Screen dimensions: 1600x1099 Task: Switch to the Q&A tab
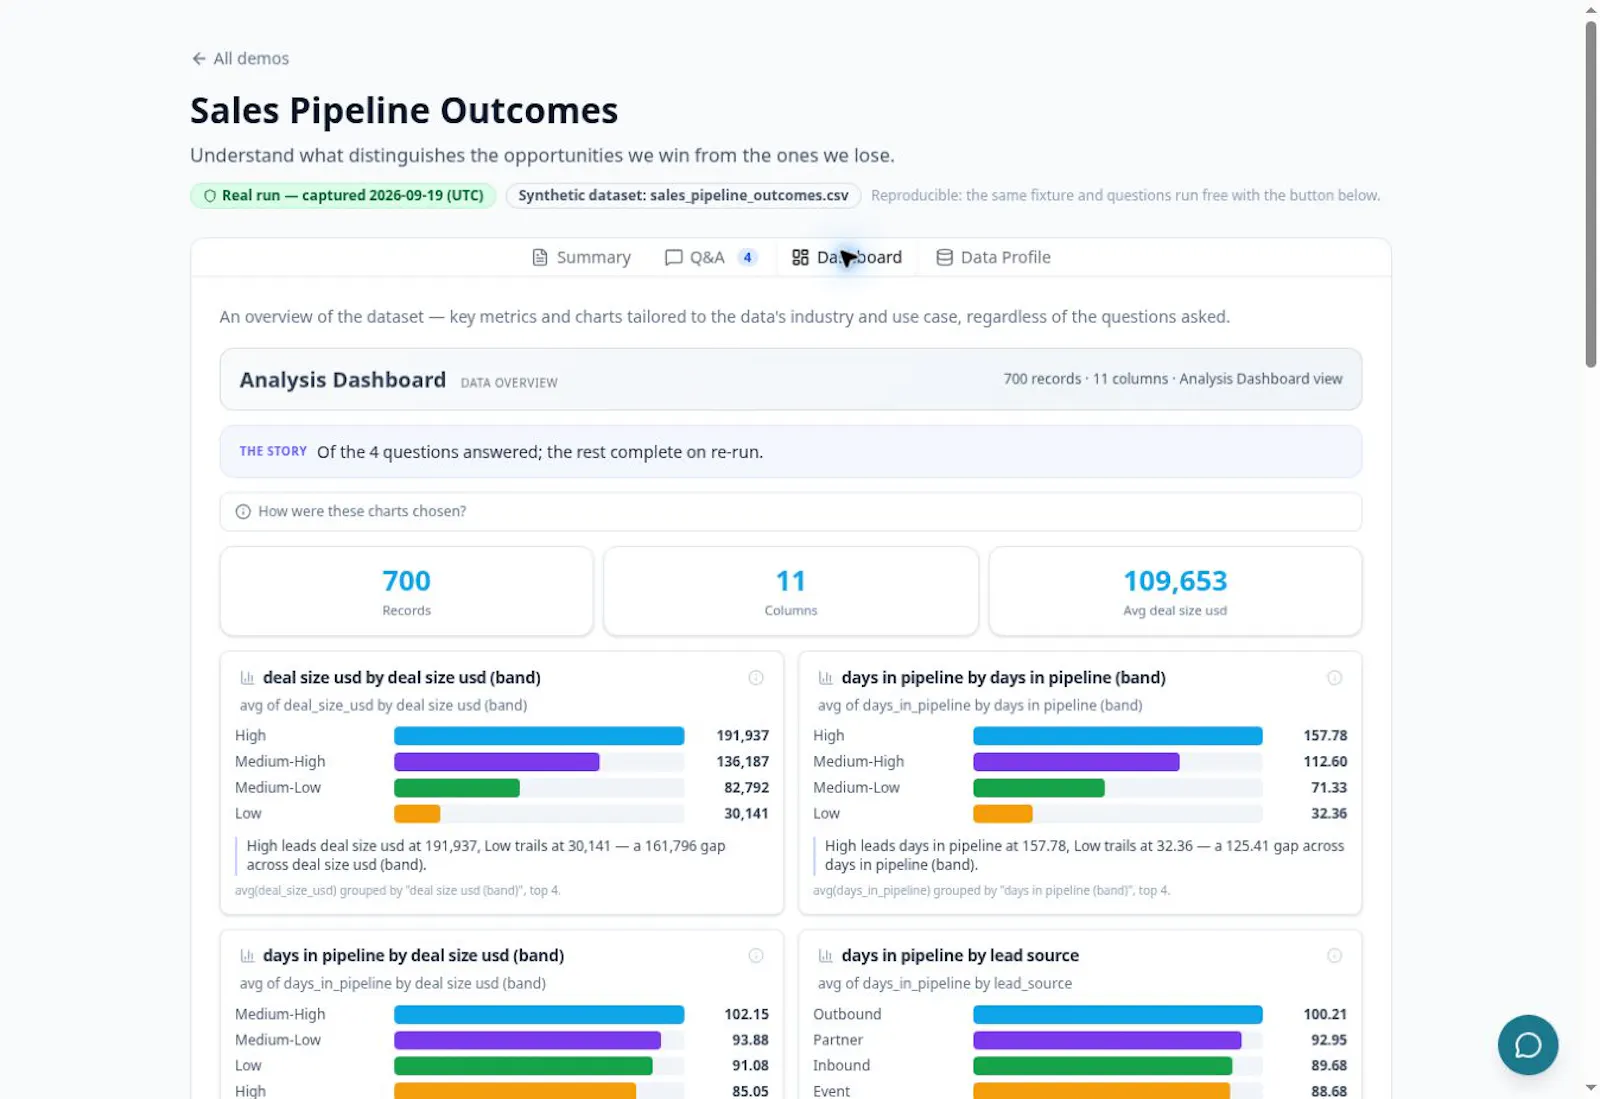(x=710, y=258)
